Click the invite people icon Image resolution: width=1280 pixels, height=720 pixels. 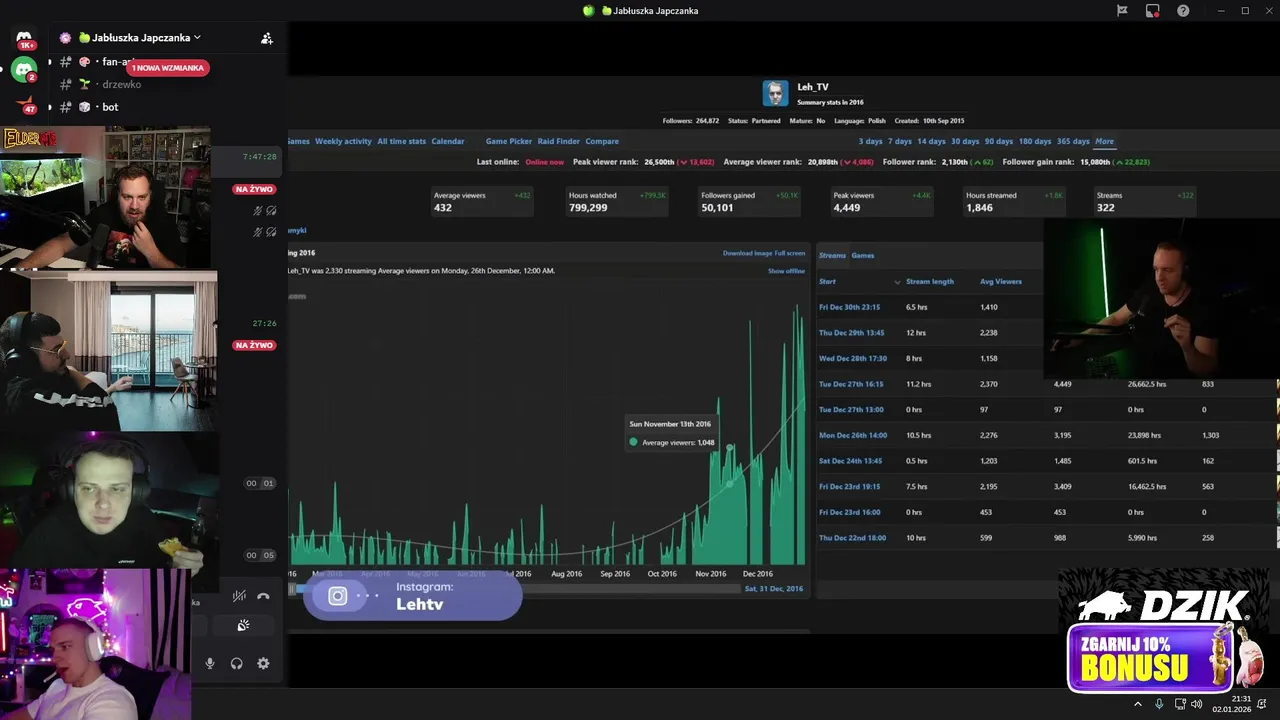pos(267,38)
